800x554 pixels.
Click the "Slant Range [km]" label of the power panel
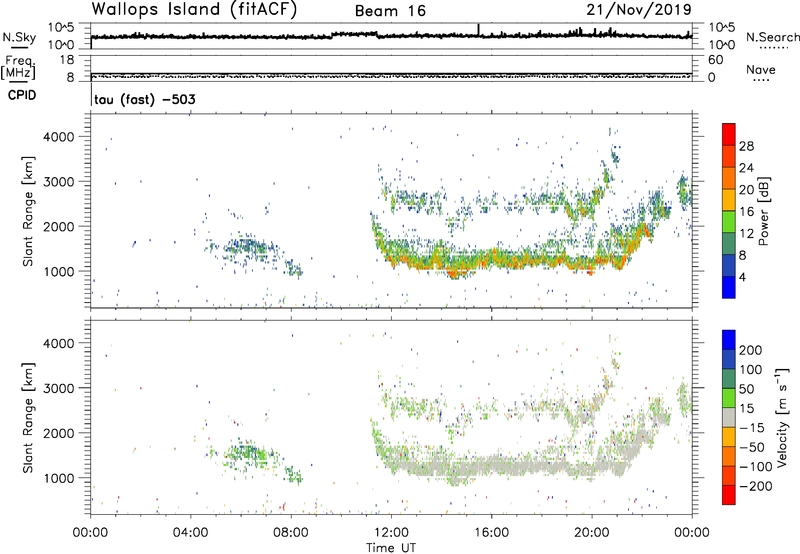(28, 212)
